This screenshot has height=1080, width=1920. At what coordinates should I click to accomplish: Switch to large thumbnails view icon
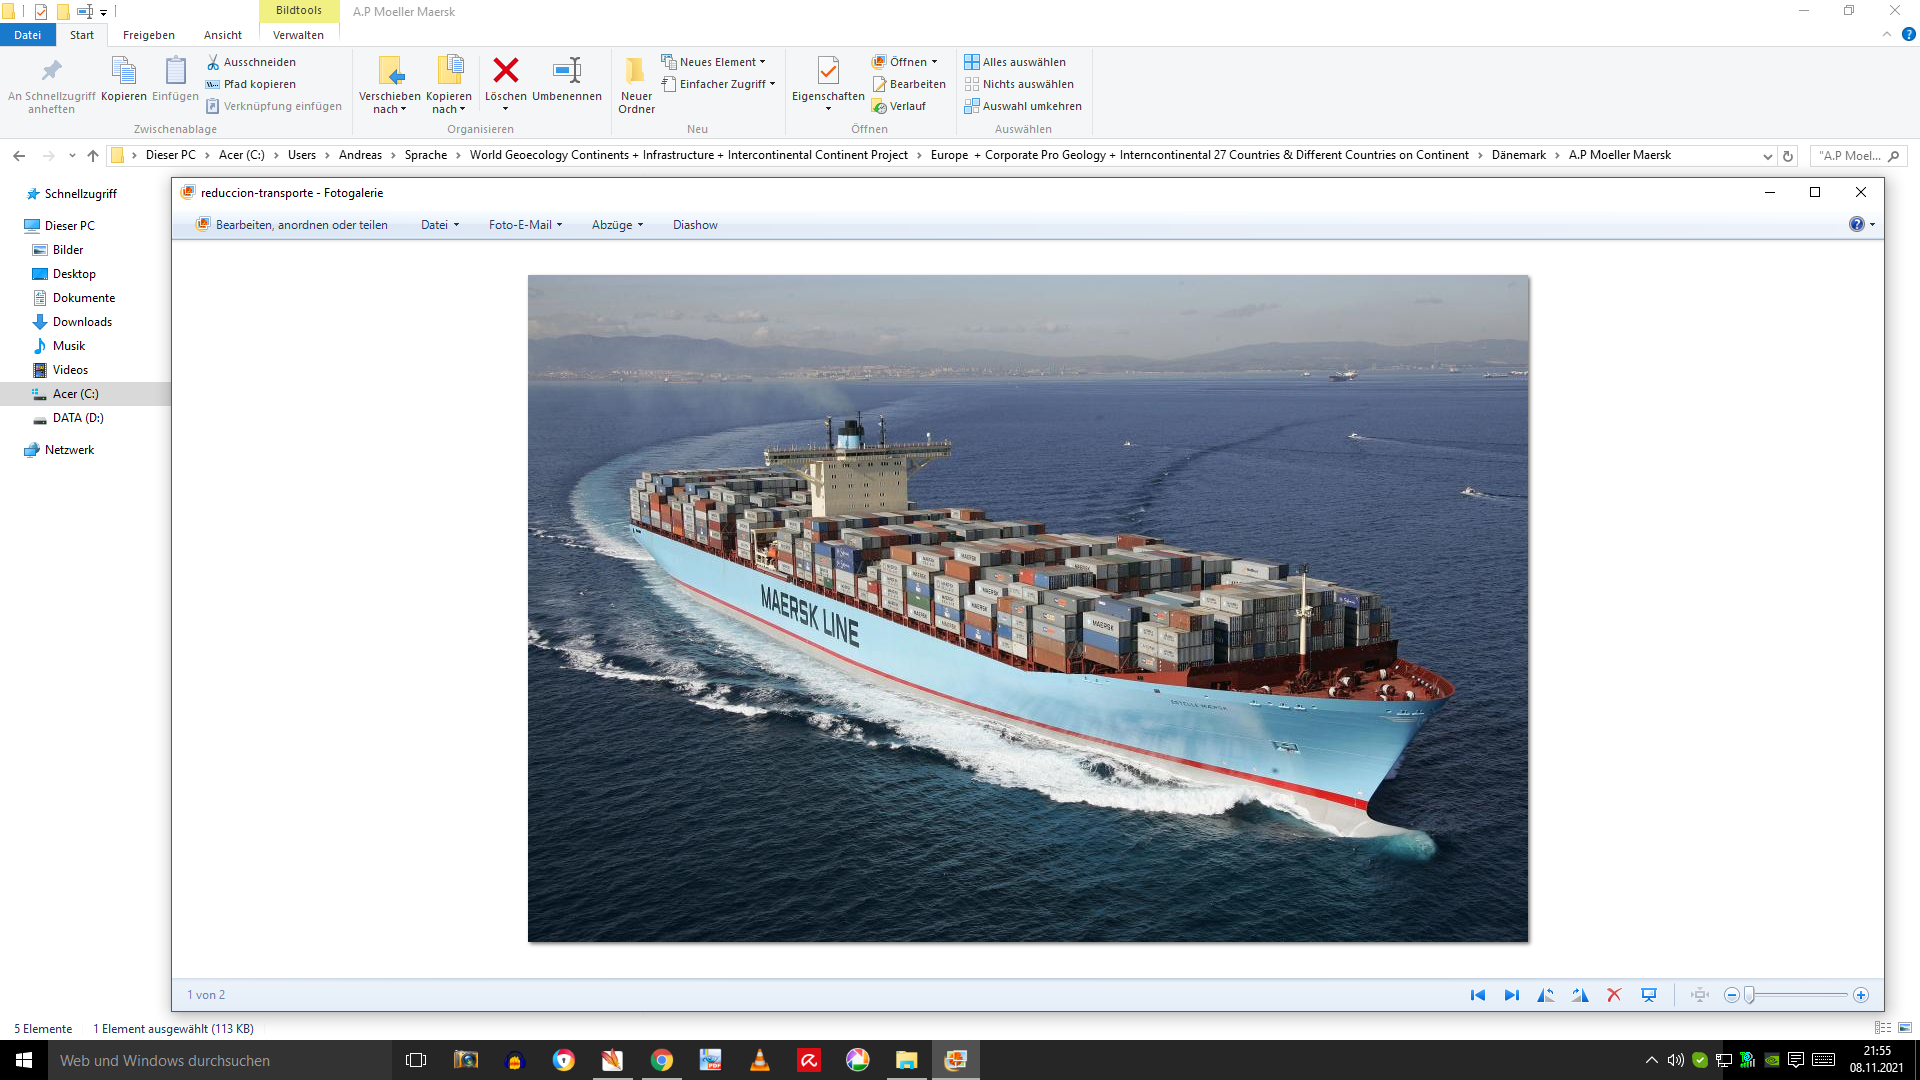(x=1905, y=1028)
